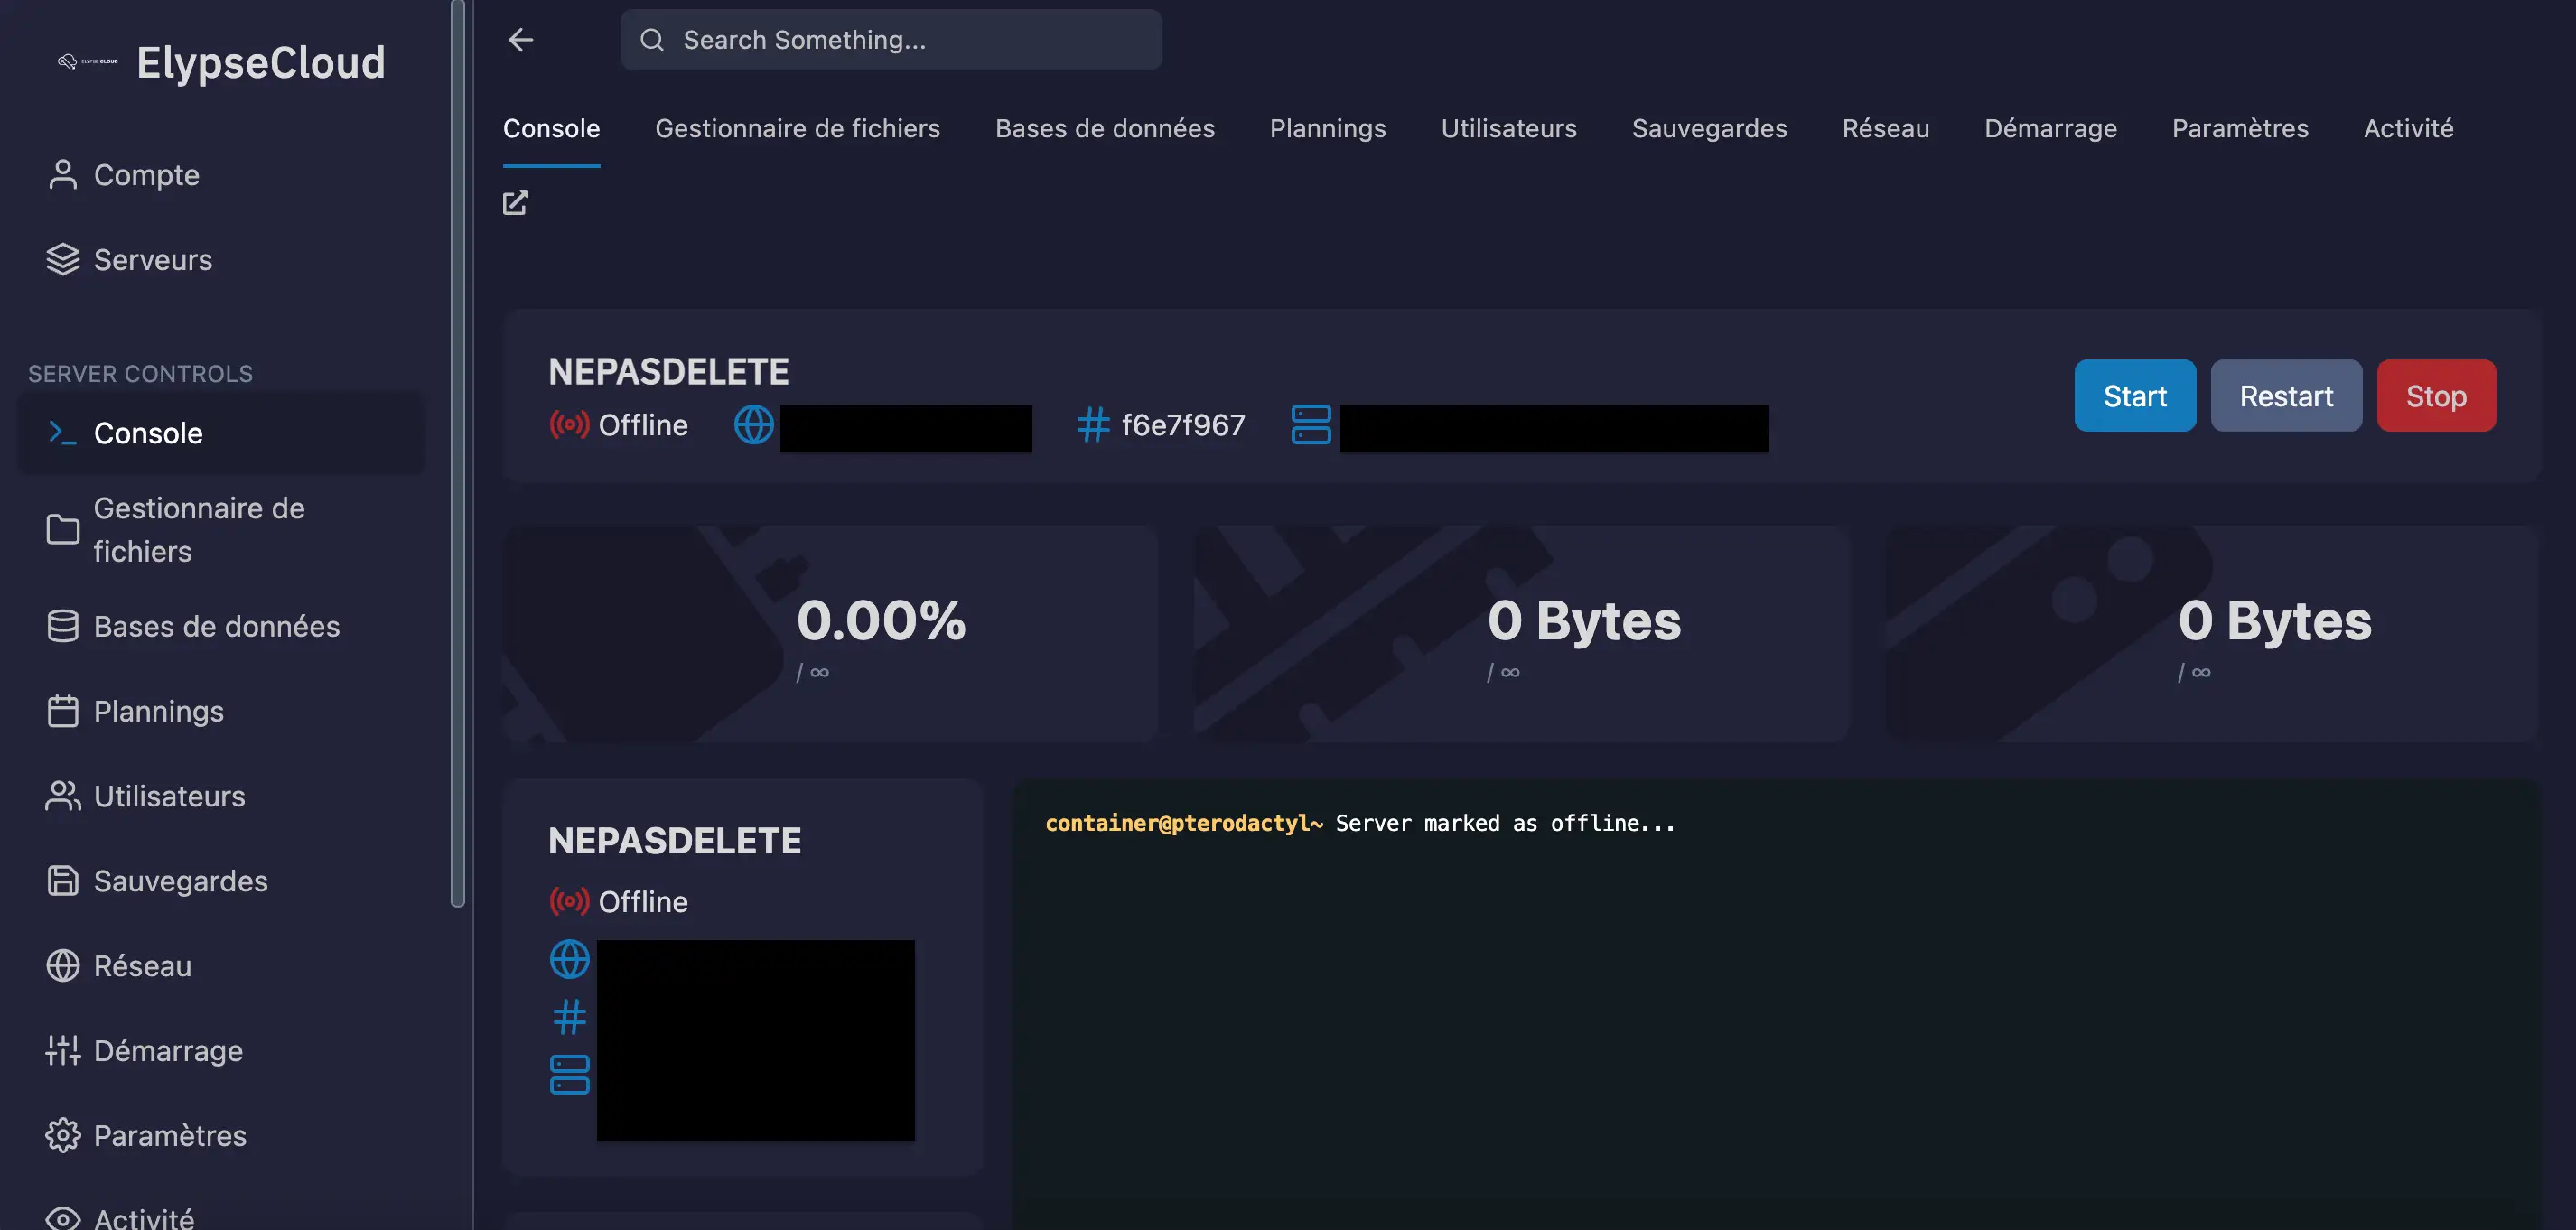Click the globe icon in lower NEPASDELETE card
Screen dimensions: 2576x1230
pos(570,960)
